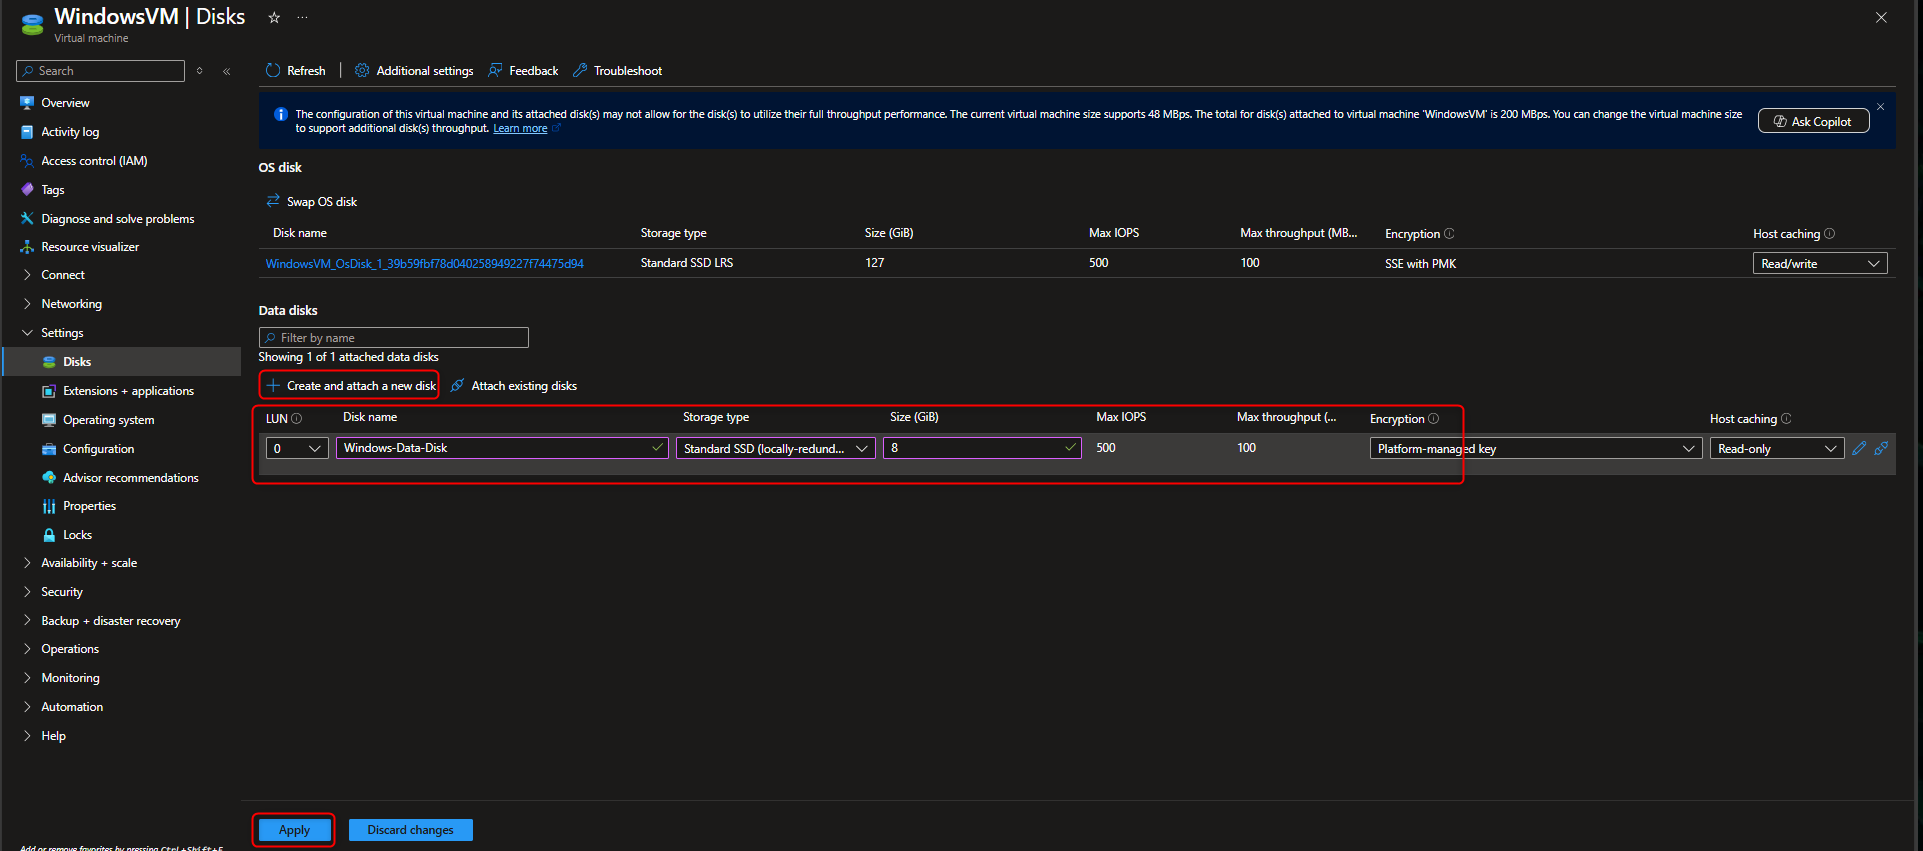1923x851 pixels.
Task: Open the Storage type Standard SSD dropdown
Action: [x=776, y=448]
